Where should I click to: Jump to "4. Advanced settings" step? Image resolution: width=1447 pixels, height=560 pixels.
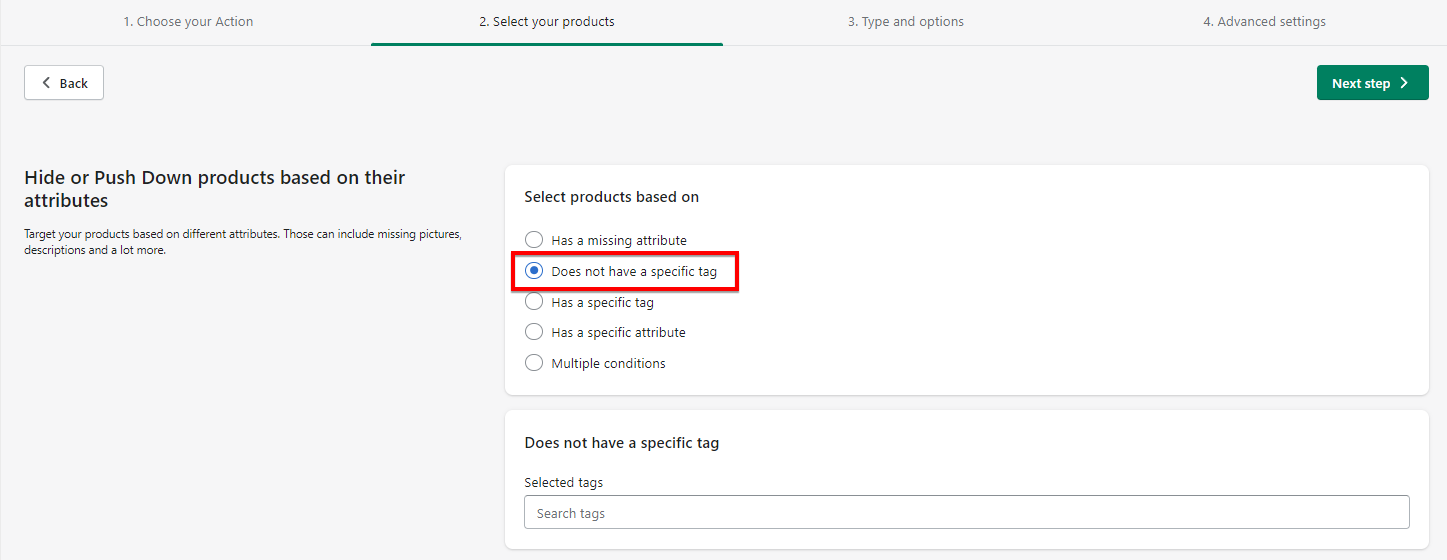click(x=1264, y=21)
